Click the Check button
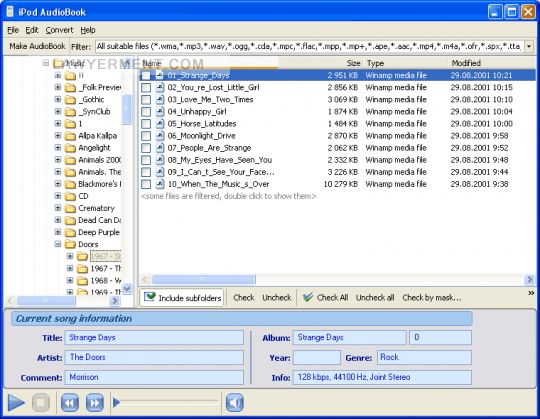This screenshot has height=419, width=540. coord(243,297)
